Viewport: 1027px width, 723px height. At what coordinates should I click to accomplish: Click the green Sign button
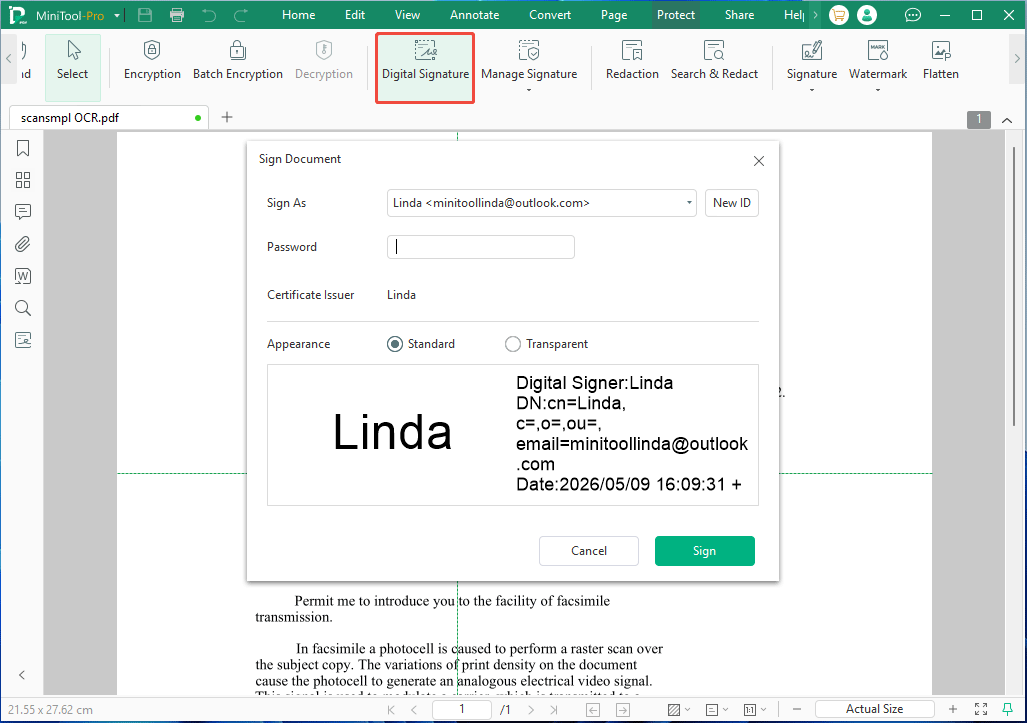(705, 551)
